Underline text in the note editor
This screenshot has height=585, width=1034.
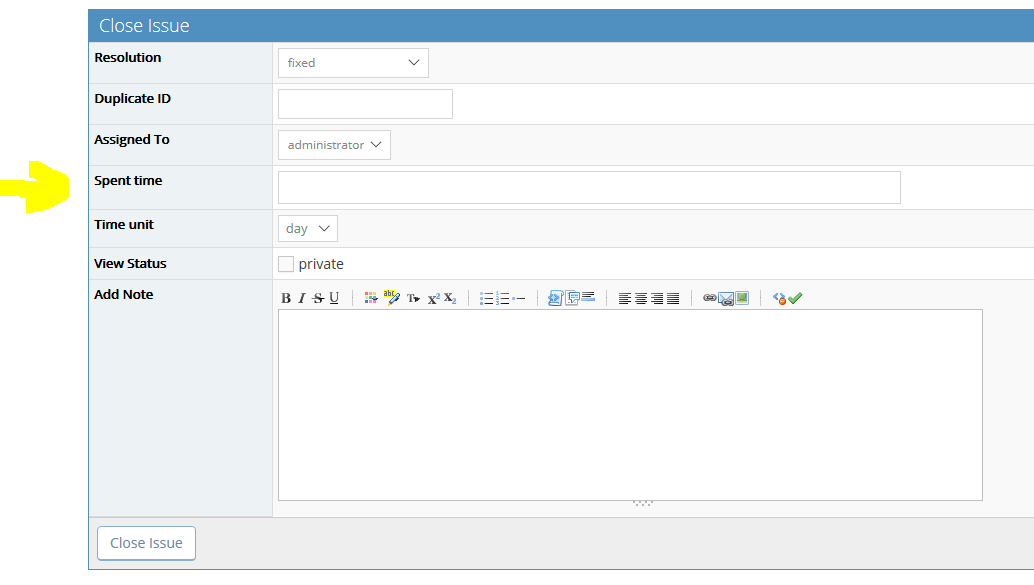tap(334, 298)
